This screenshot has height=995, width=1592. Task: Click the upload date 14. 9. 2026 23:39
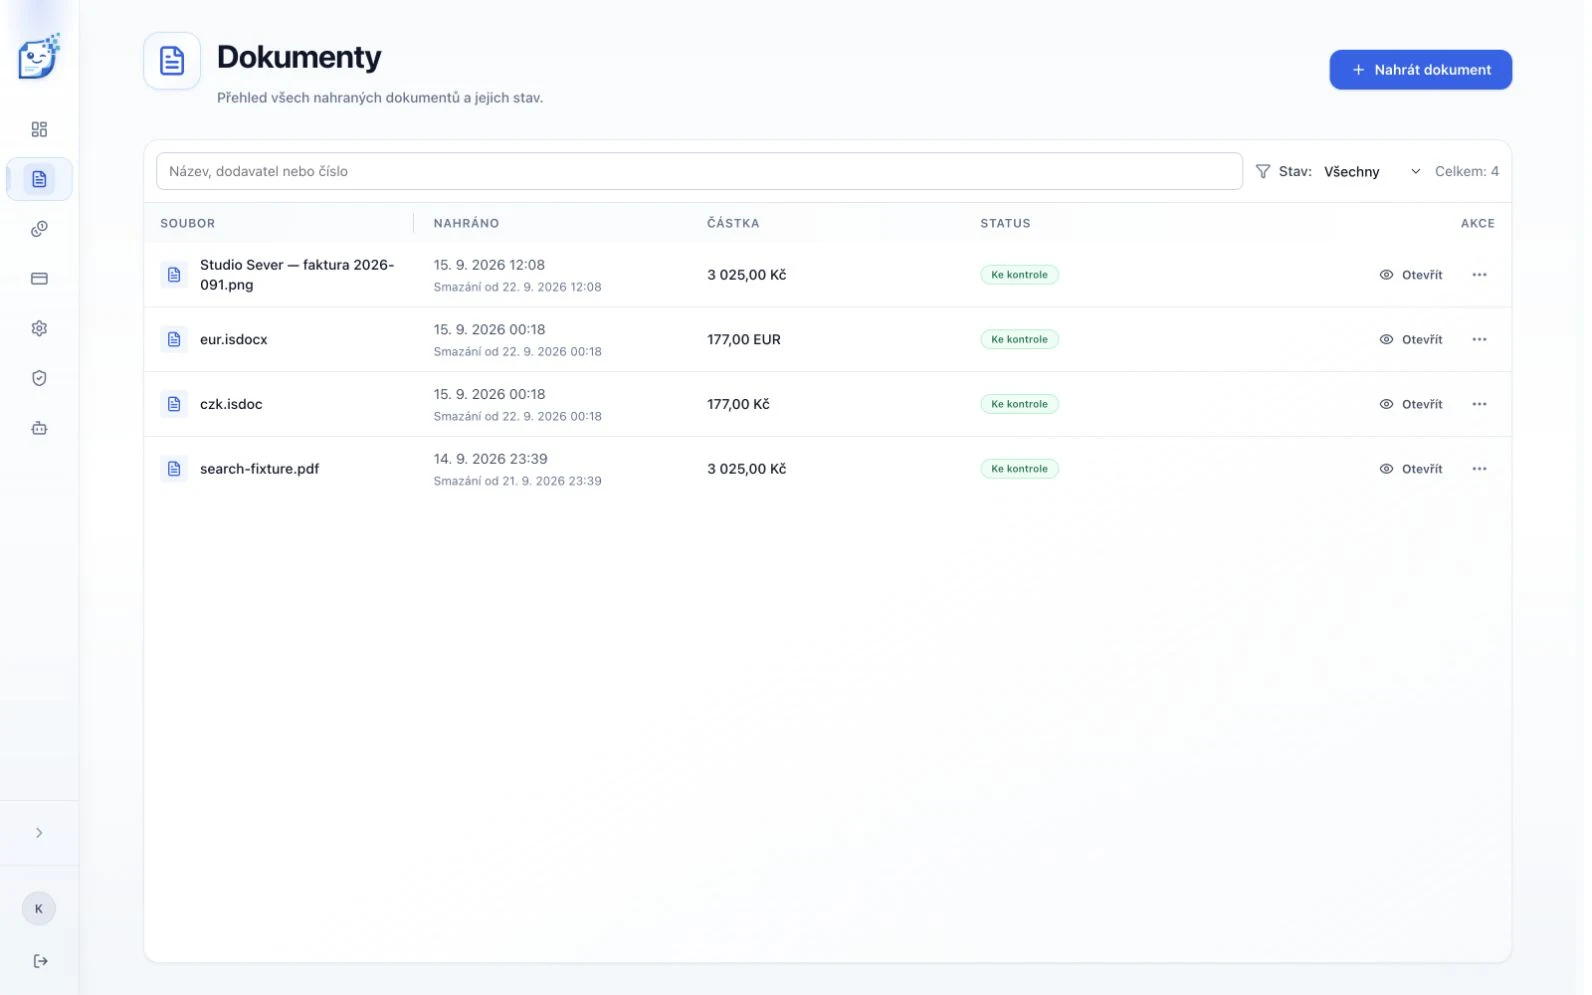tap(490, 459)
